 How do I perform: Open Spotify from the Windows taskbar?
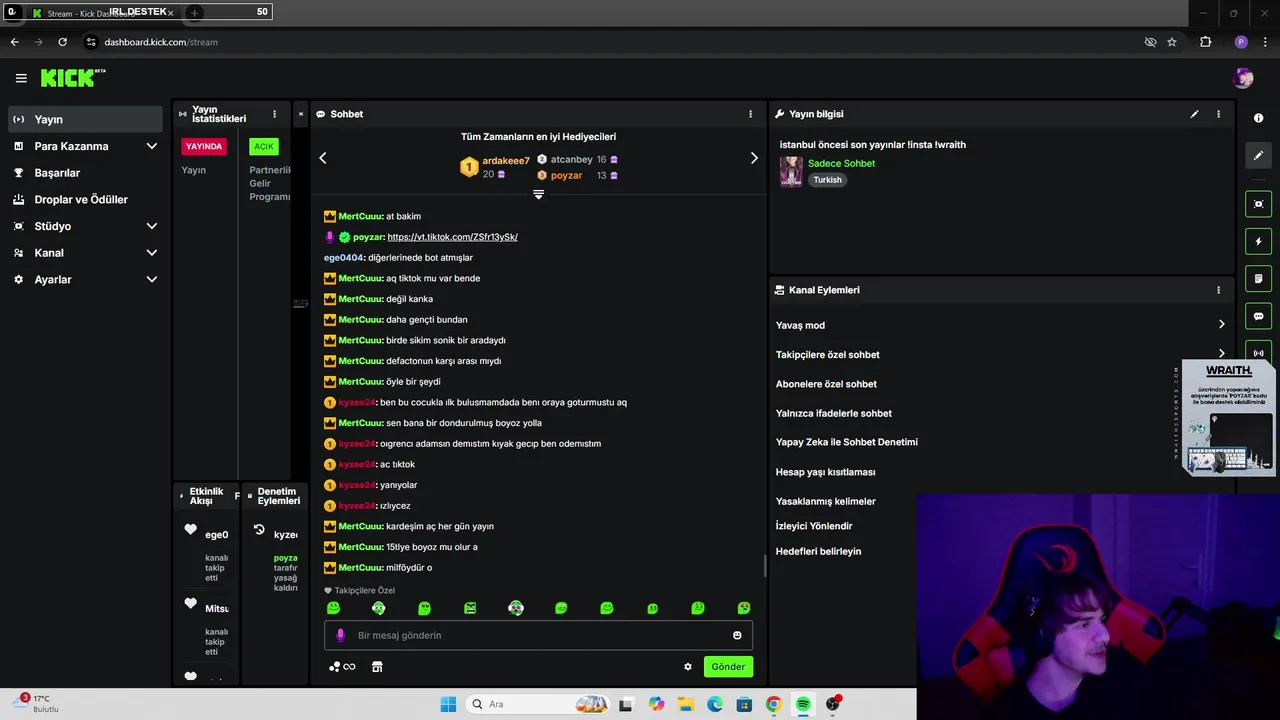coord(803,704)
